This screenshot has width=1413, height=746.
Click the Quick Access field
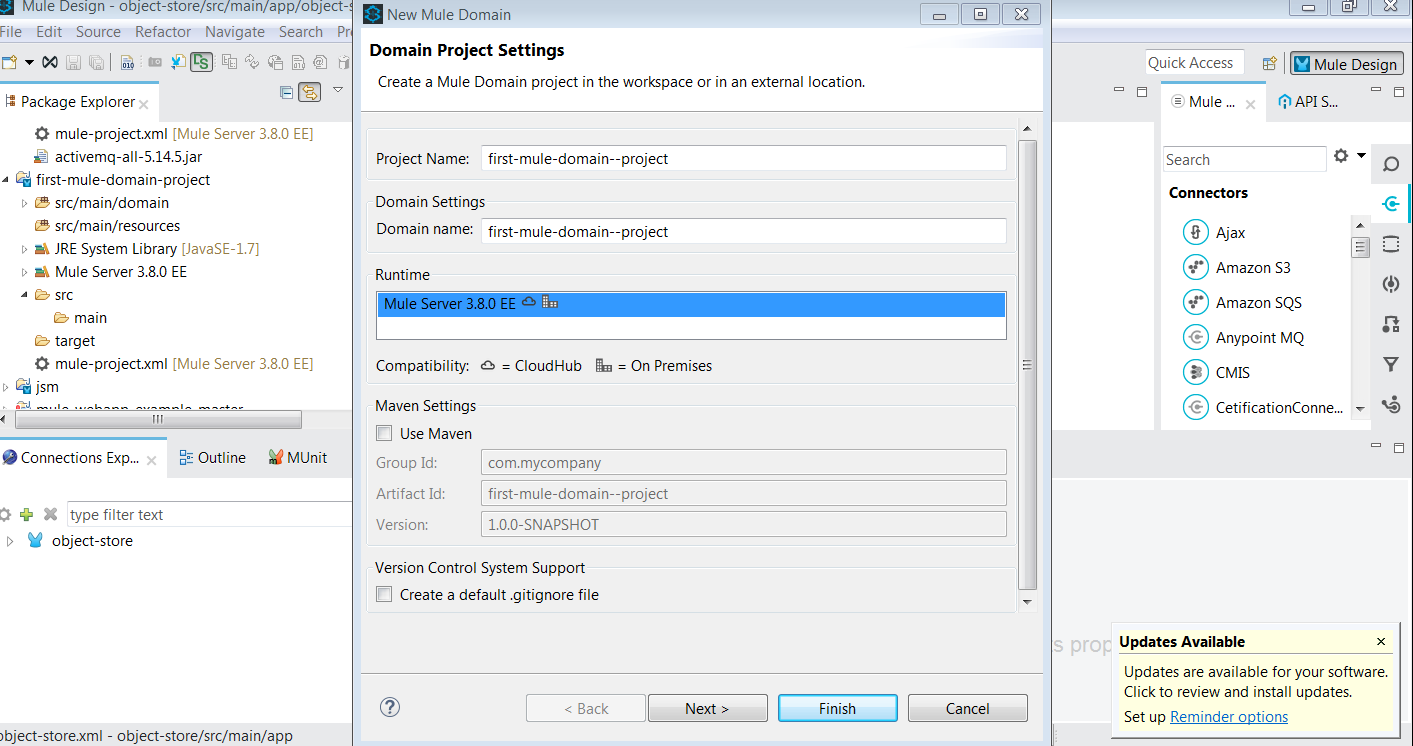1195,62
